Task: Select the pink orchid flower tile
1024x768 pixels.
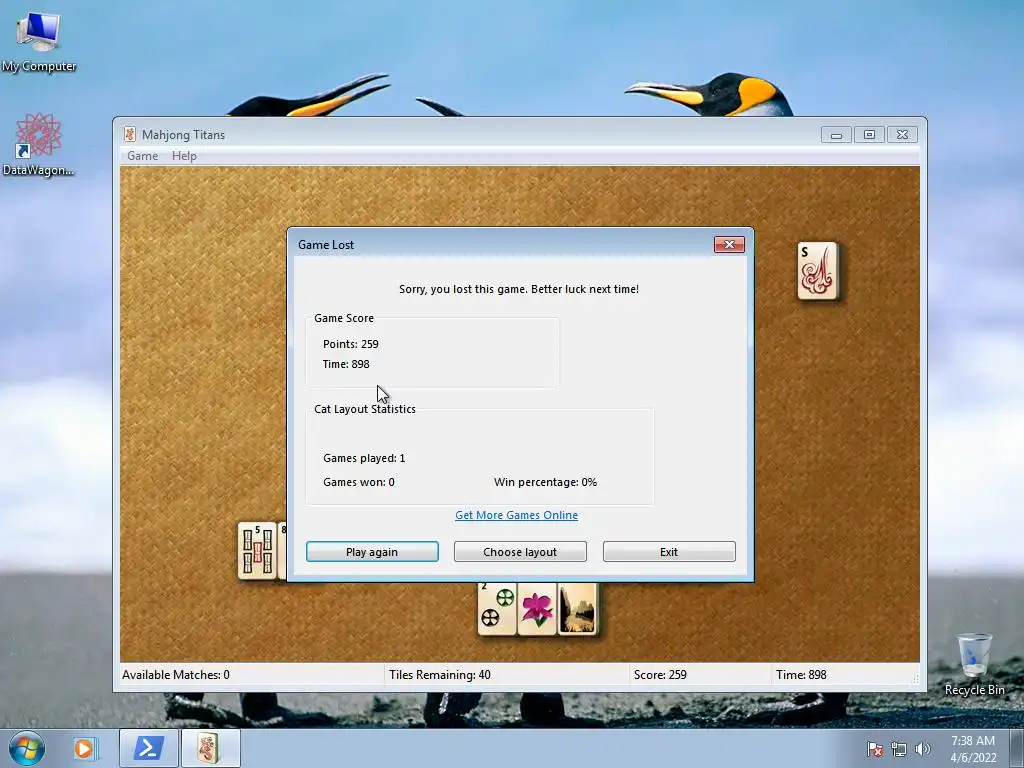Action: click(537, 609)
